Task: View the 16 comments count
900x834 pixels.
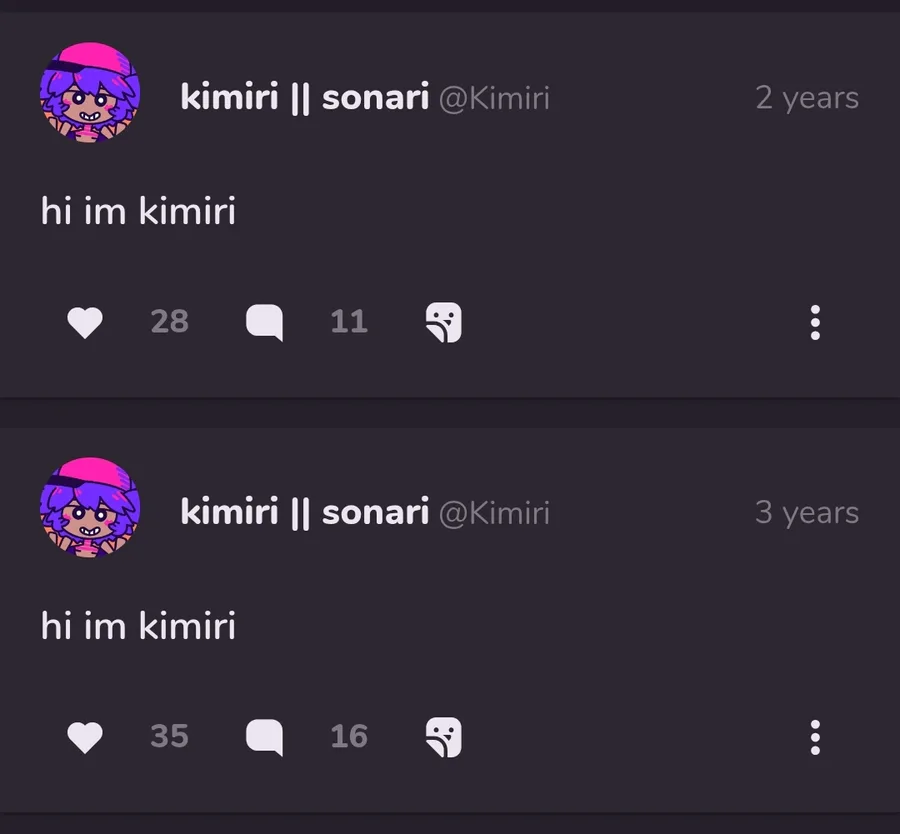Action: pos(349,736)
